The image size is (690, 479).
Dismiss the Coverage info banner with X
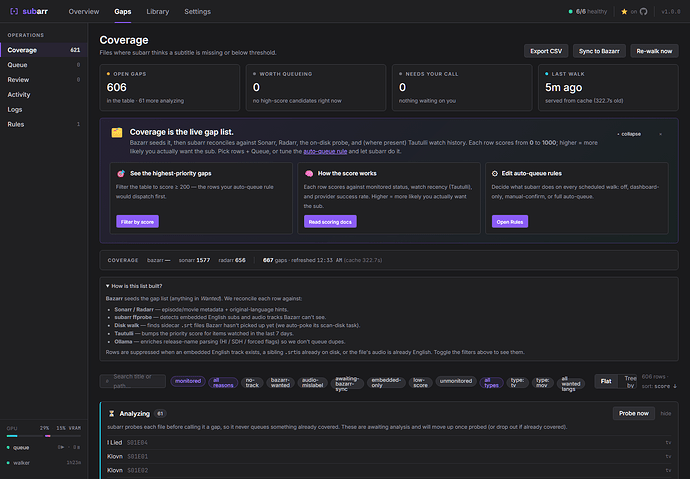(660, 134)
